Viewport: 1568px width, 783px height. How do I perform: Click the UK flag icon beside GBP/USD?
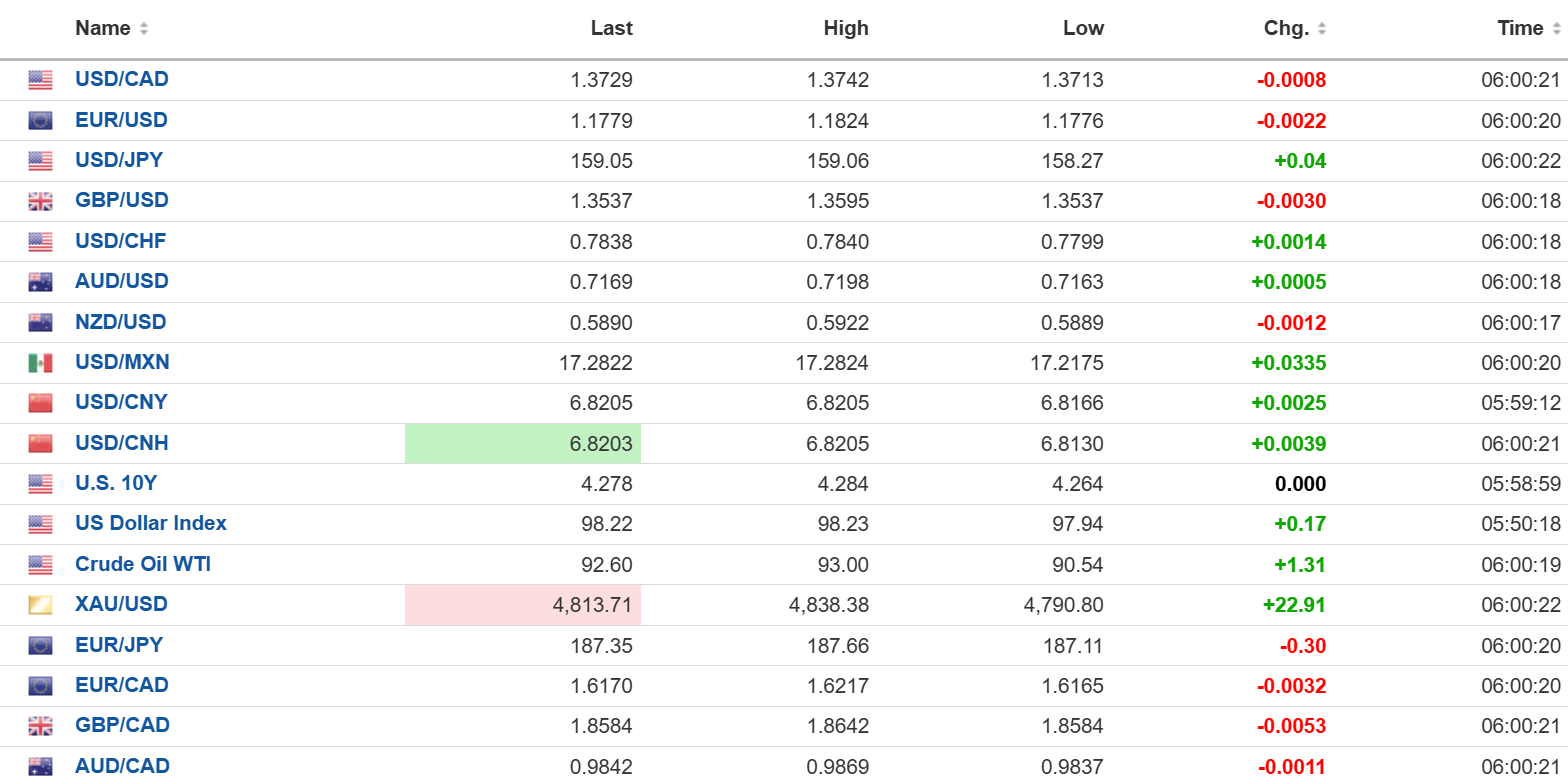(40, 201)
